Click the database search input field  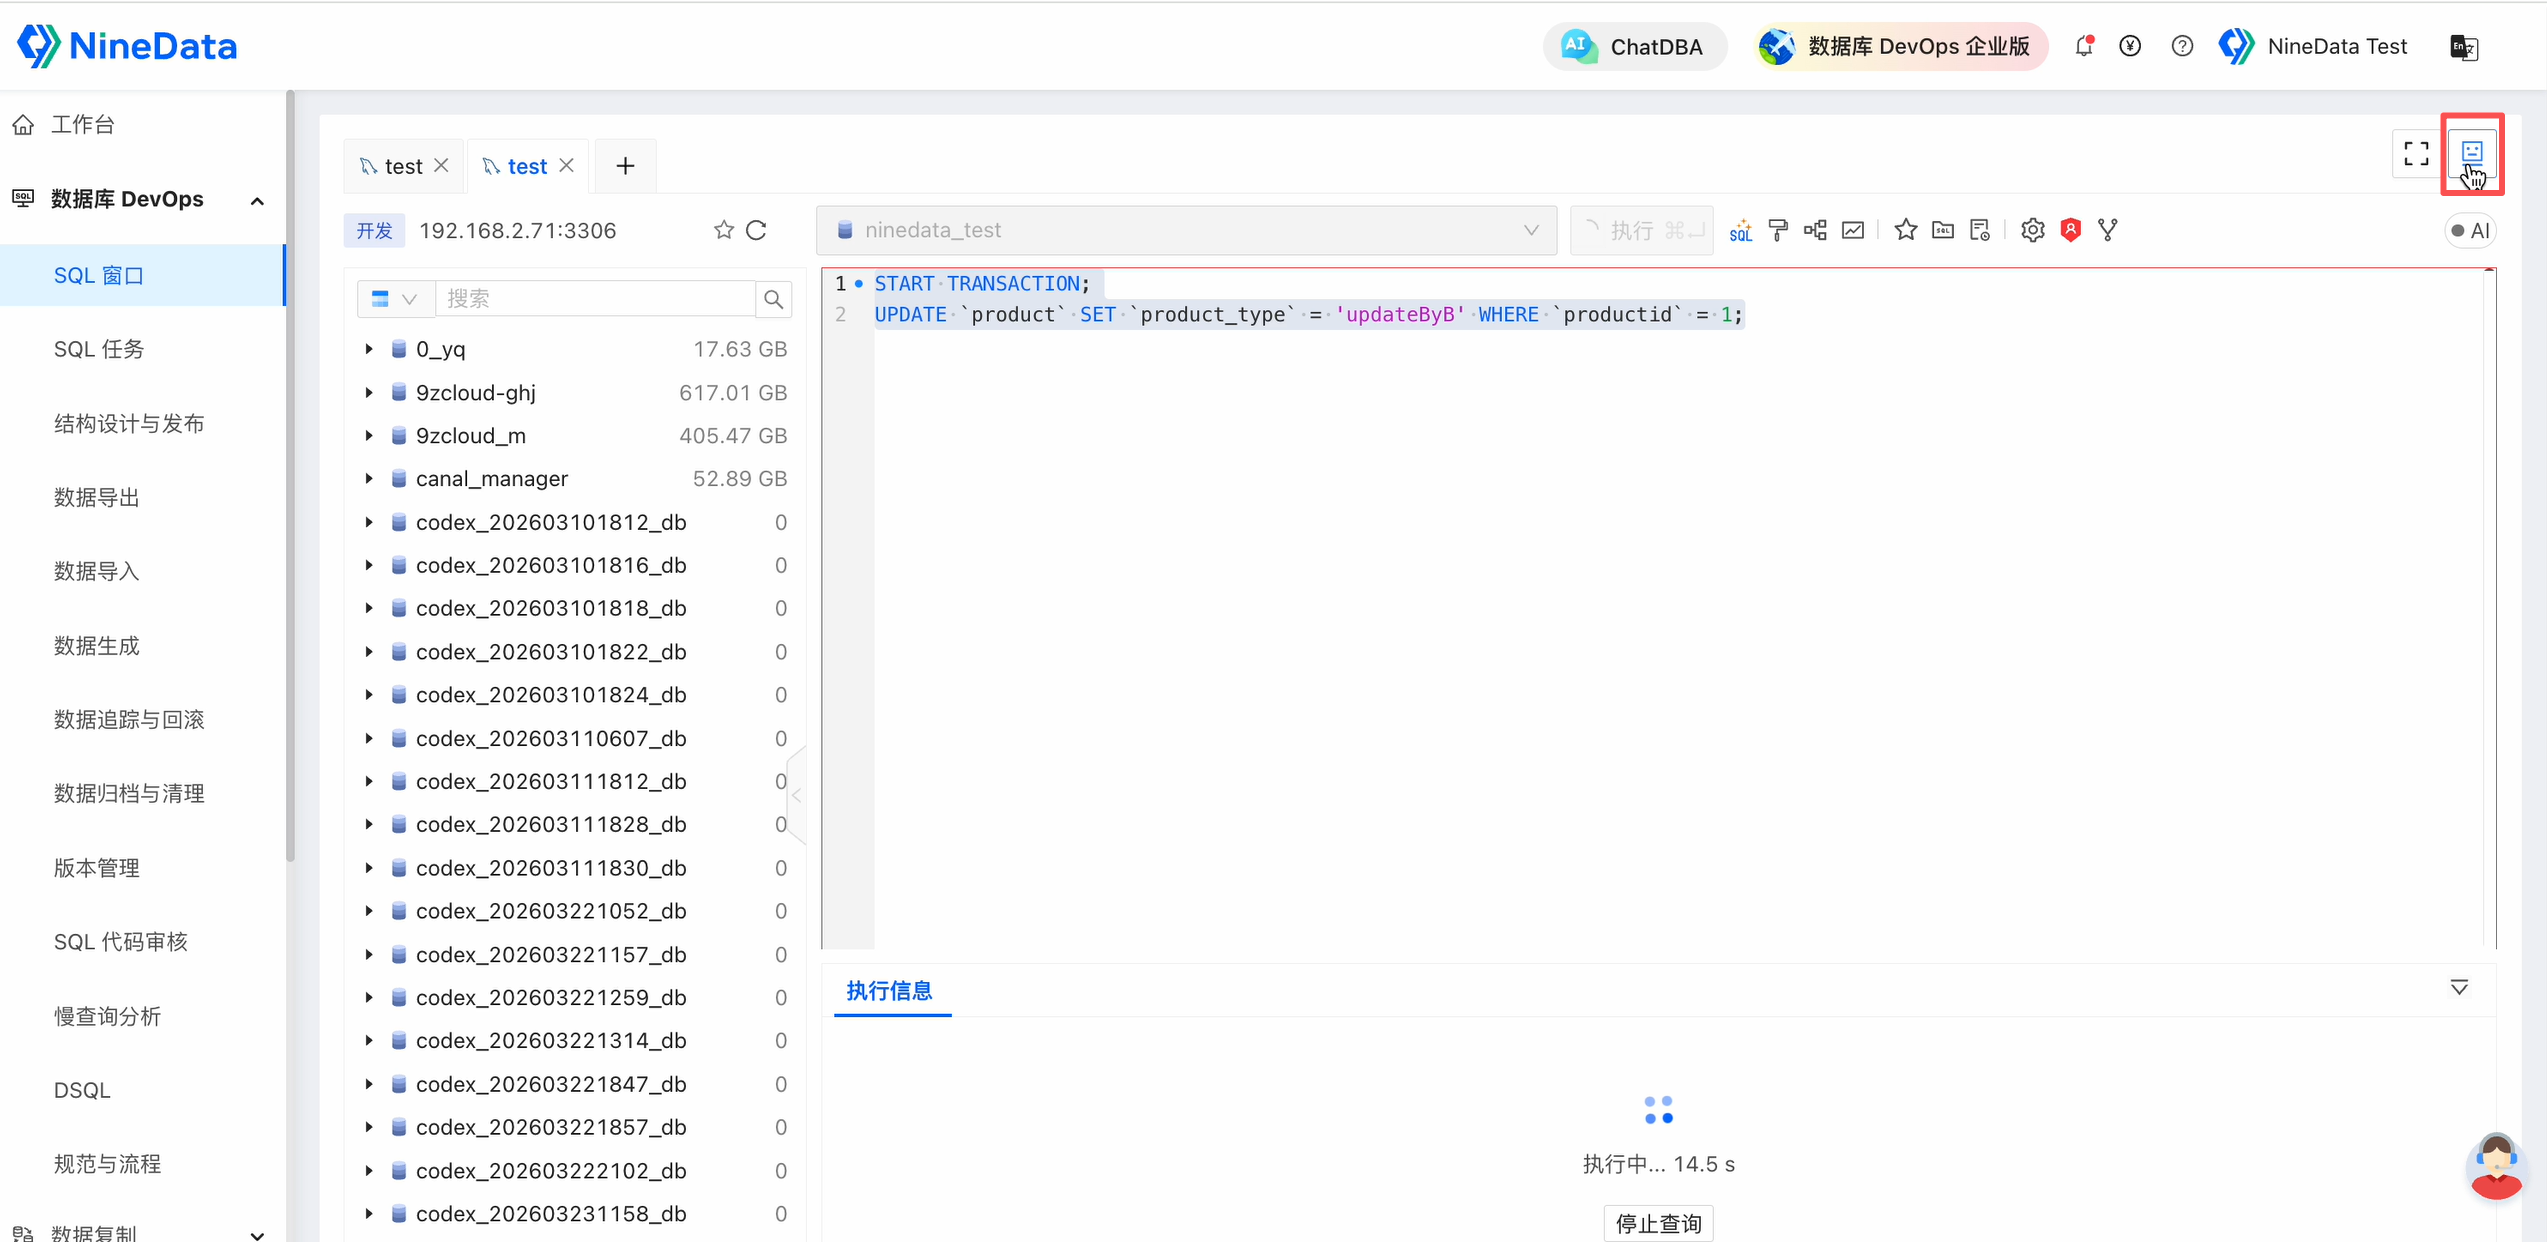coord(596,299)
